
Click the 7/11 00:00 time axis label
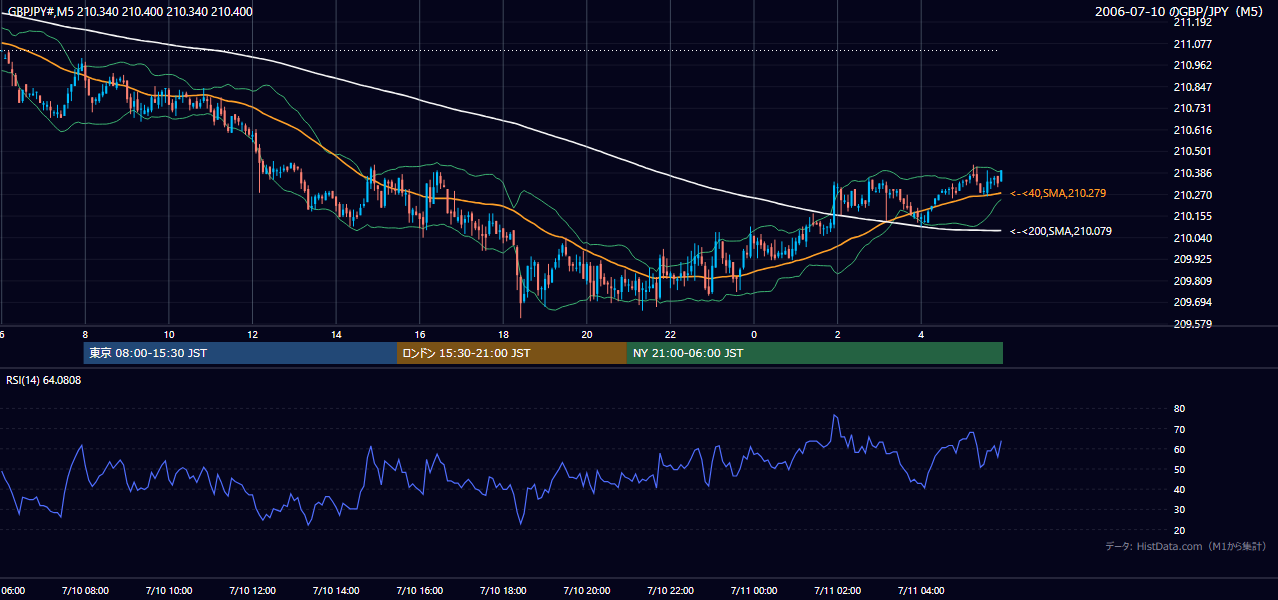tap(754, 590)
